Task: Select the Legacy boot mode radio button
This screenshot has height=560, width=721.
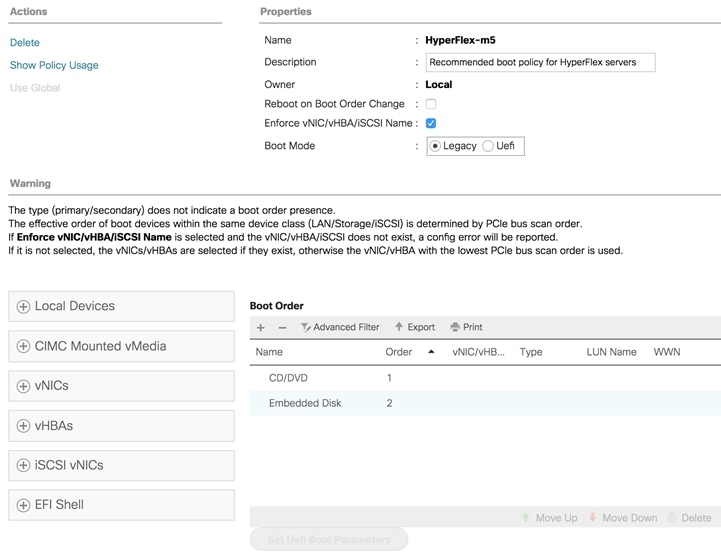Action: click(435, 146)
